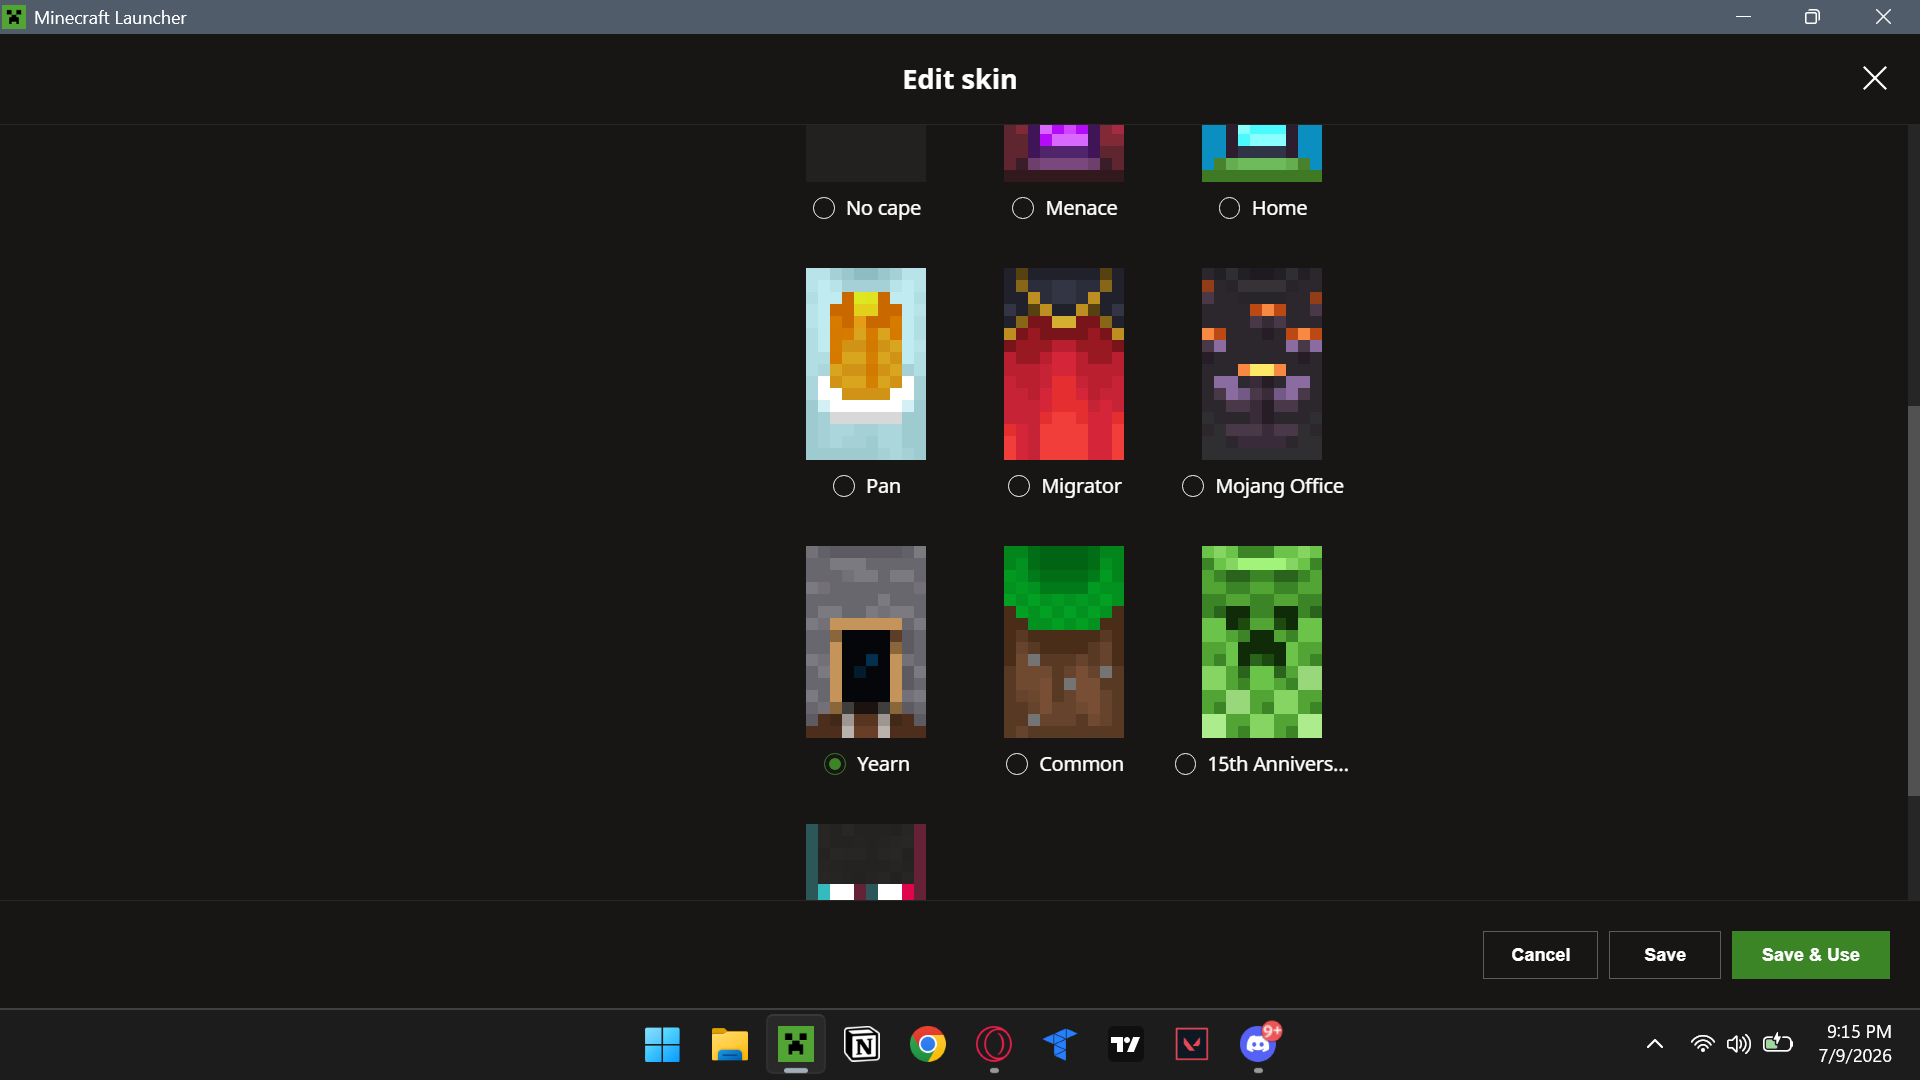Select the No cape radio button
The width and height of the screenshot is (1920, 1080).
[x=823, y=208]
